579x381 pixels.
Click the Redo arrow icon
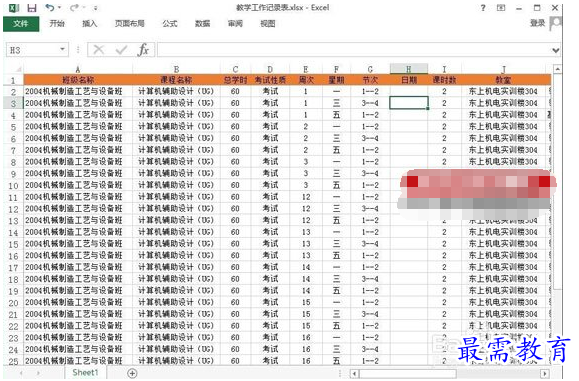[75, 7]
